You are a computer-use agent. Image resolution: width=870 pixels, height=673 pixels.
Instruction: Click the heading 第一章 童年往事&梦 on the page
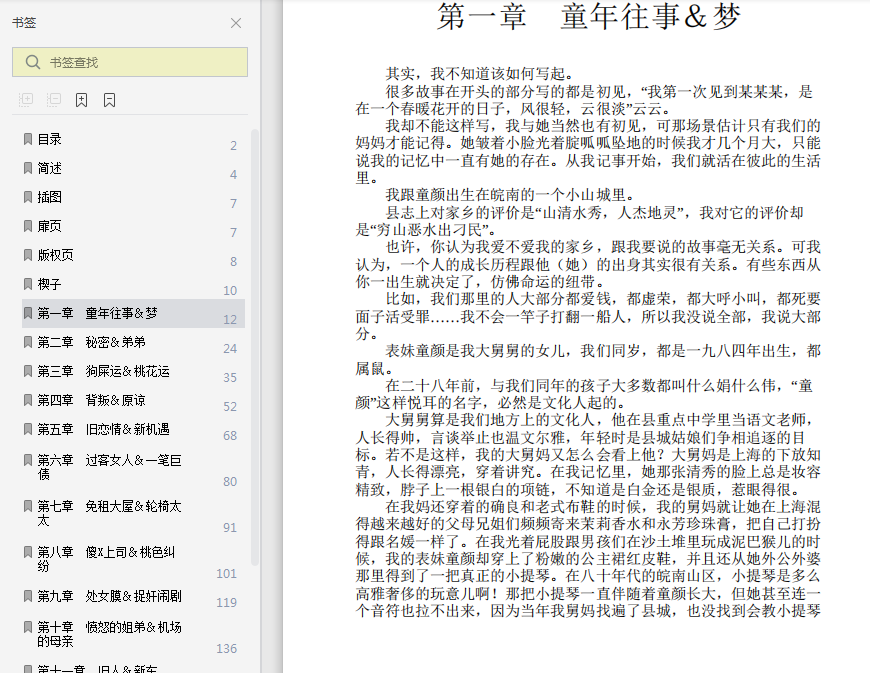click(x=588, y=16)
